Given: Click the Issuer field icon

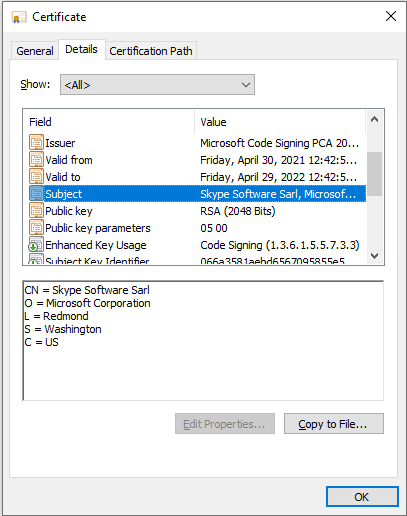Looking at the screenshot, I should tap(36, 143).
